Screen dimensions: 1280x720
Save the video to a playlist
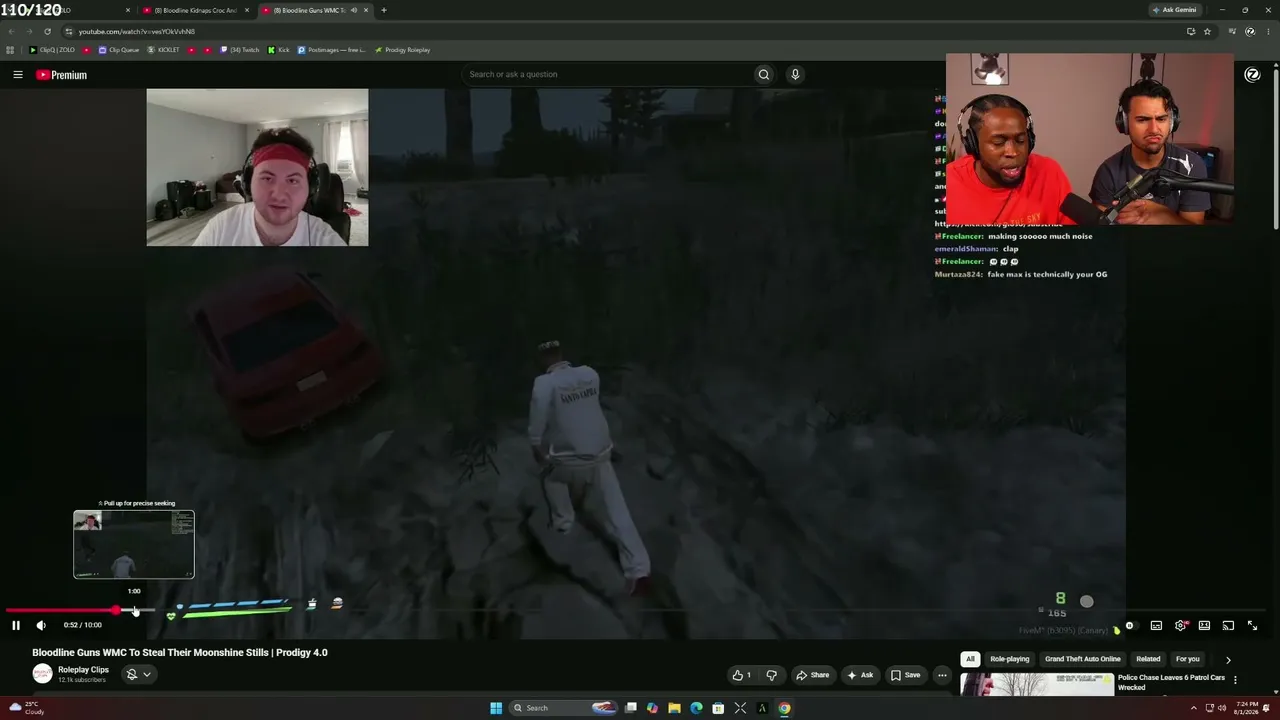(906, 675)
